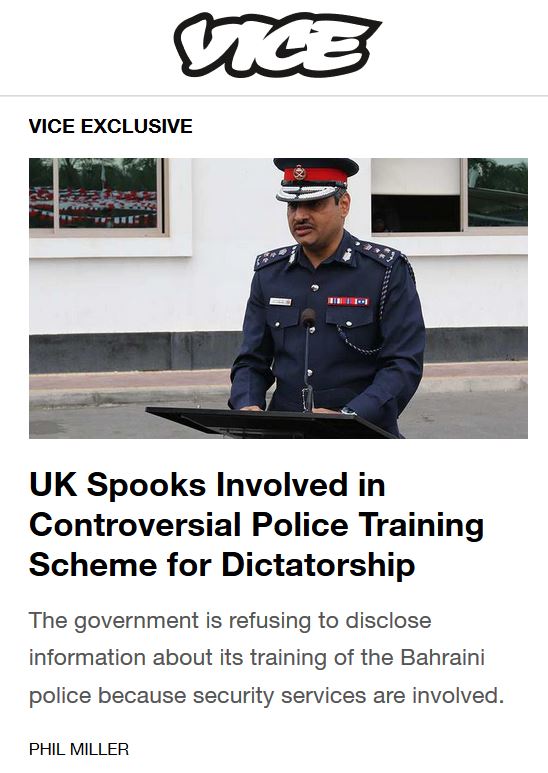Click the word 'Dictatorship' in the headline

coord(318,564)
